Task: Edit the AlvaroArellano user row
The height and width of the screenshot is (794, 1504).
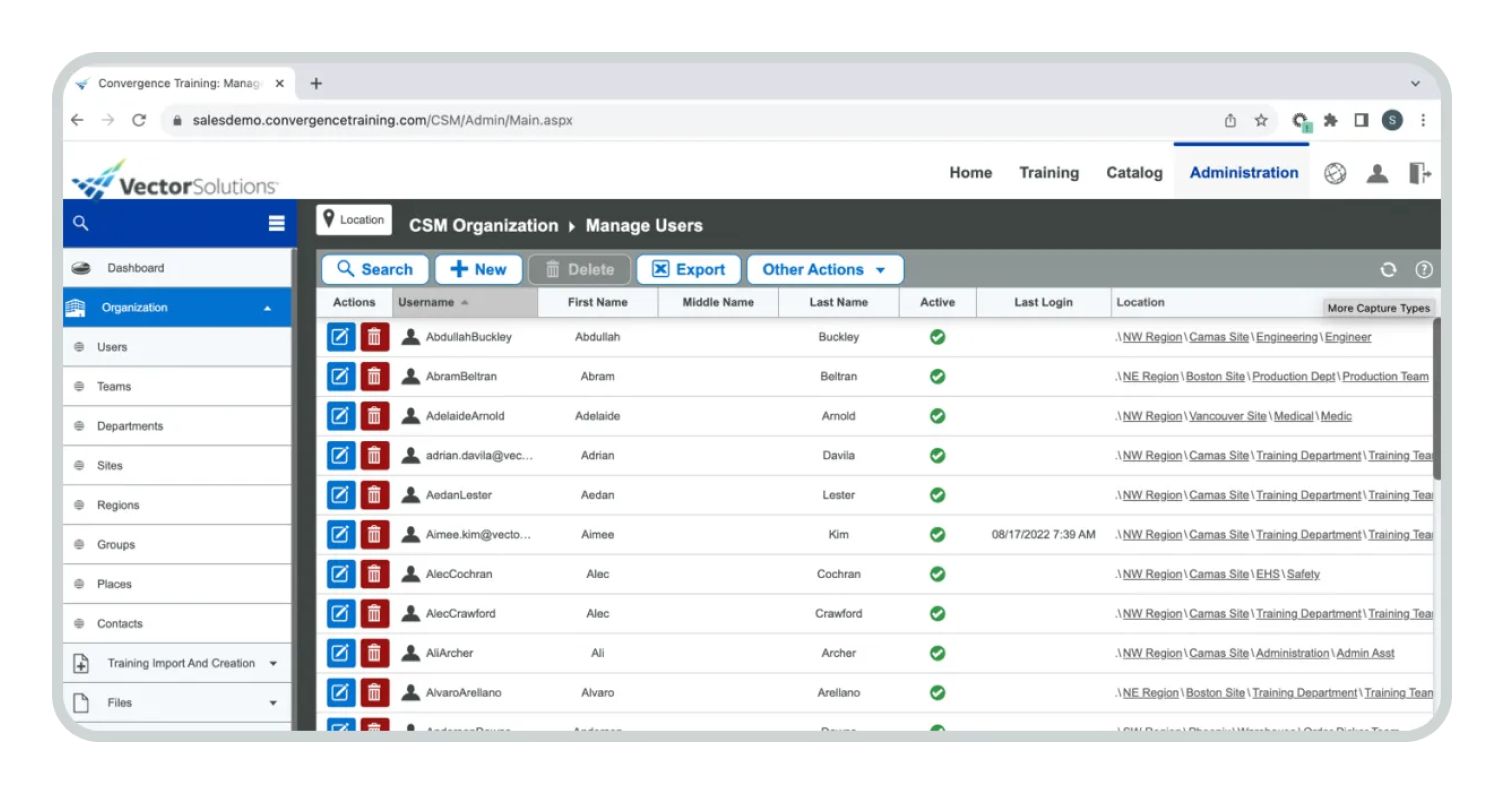Action: pyautogui.click(x=341, y=693)
